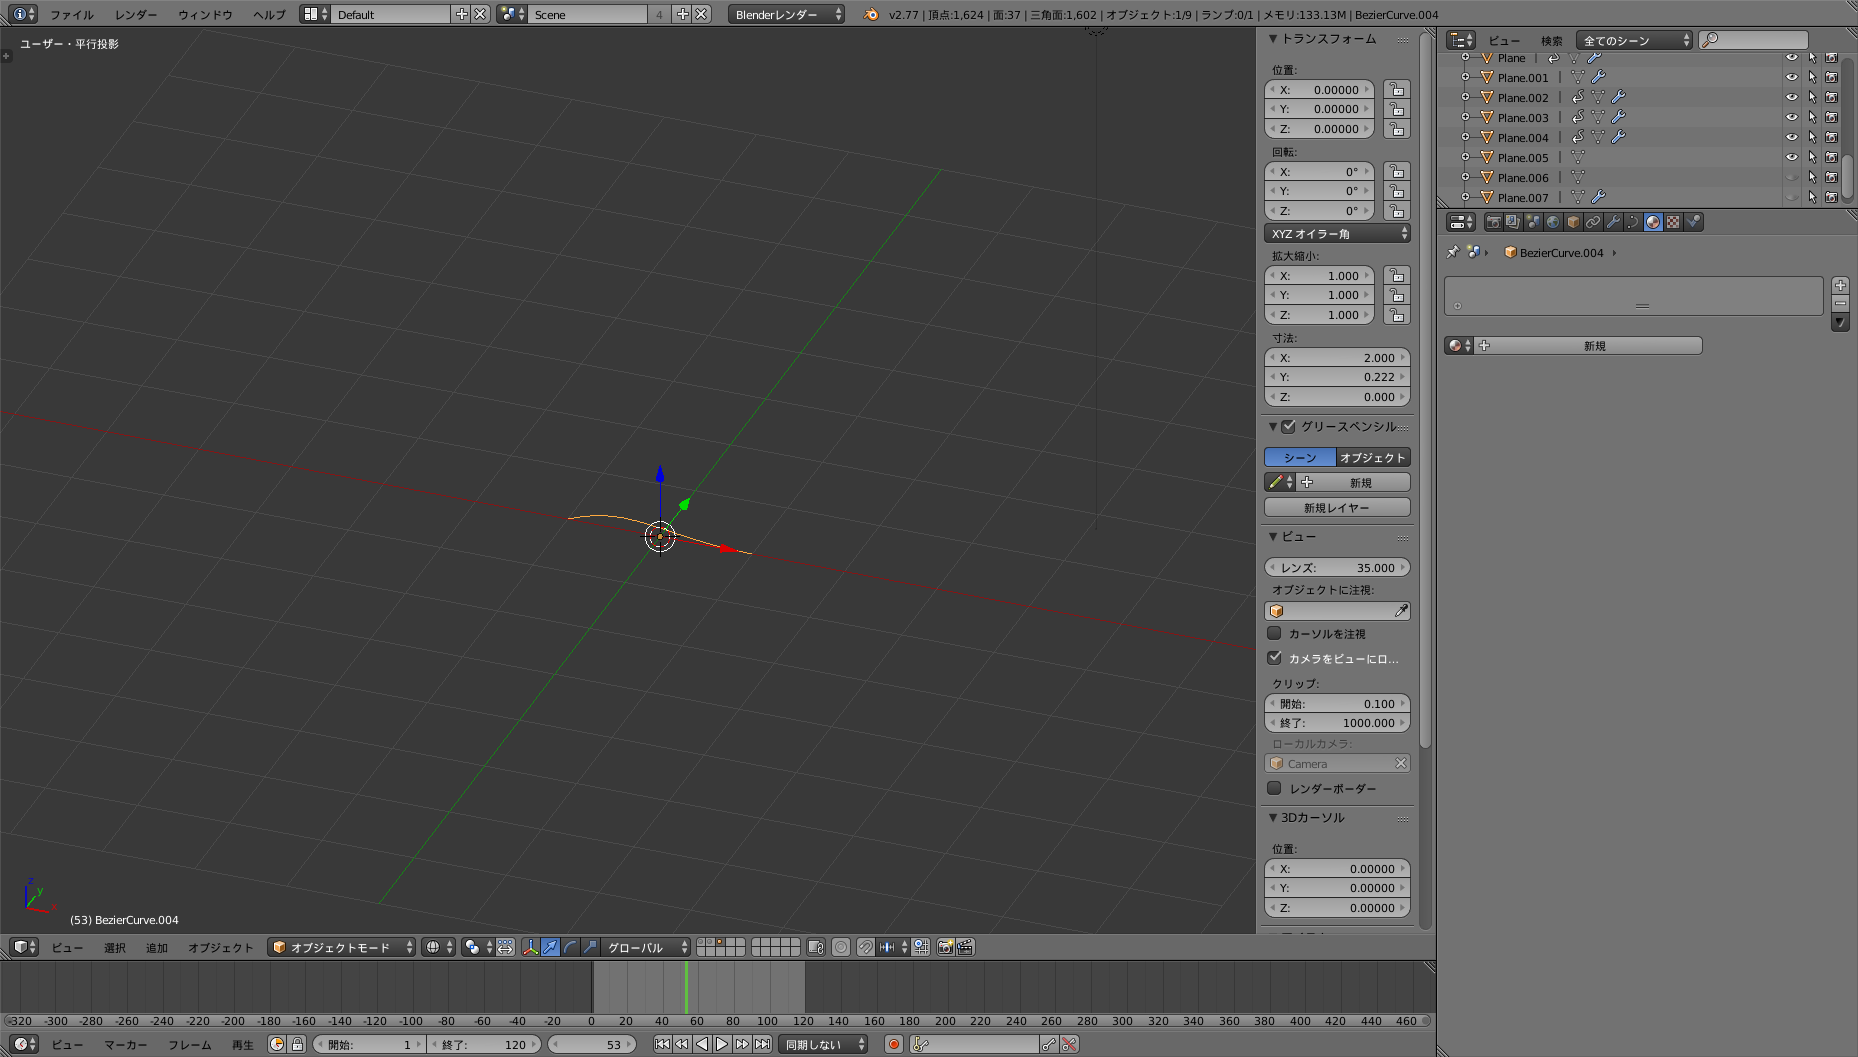Open the XYZ オイラー角 rotation mode dropdown

(1337, 233)
